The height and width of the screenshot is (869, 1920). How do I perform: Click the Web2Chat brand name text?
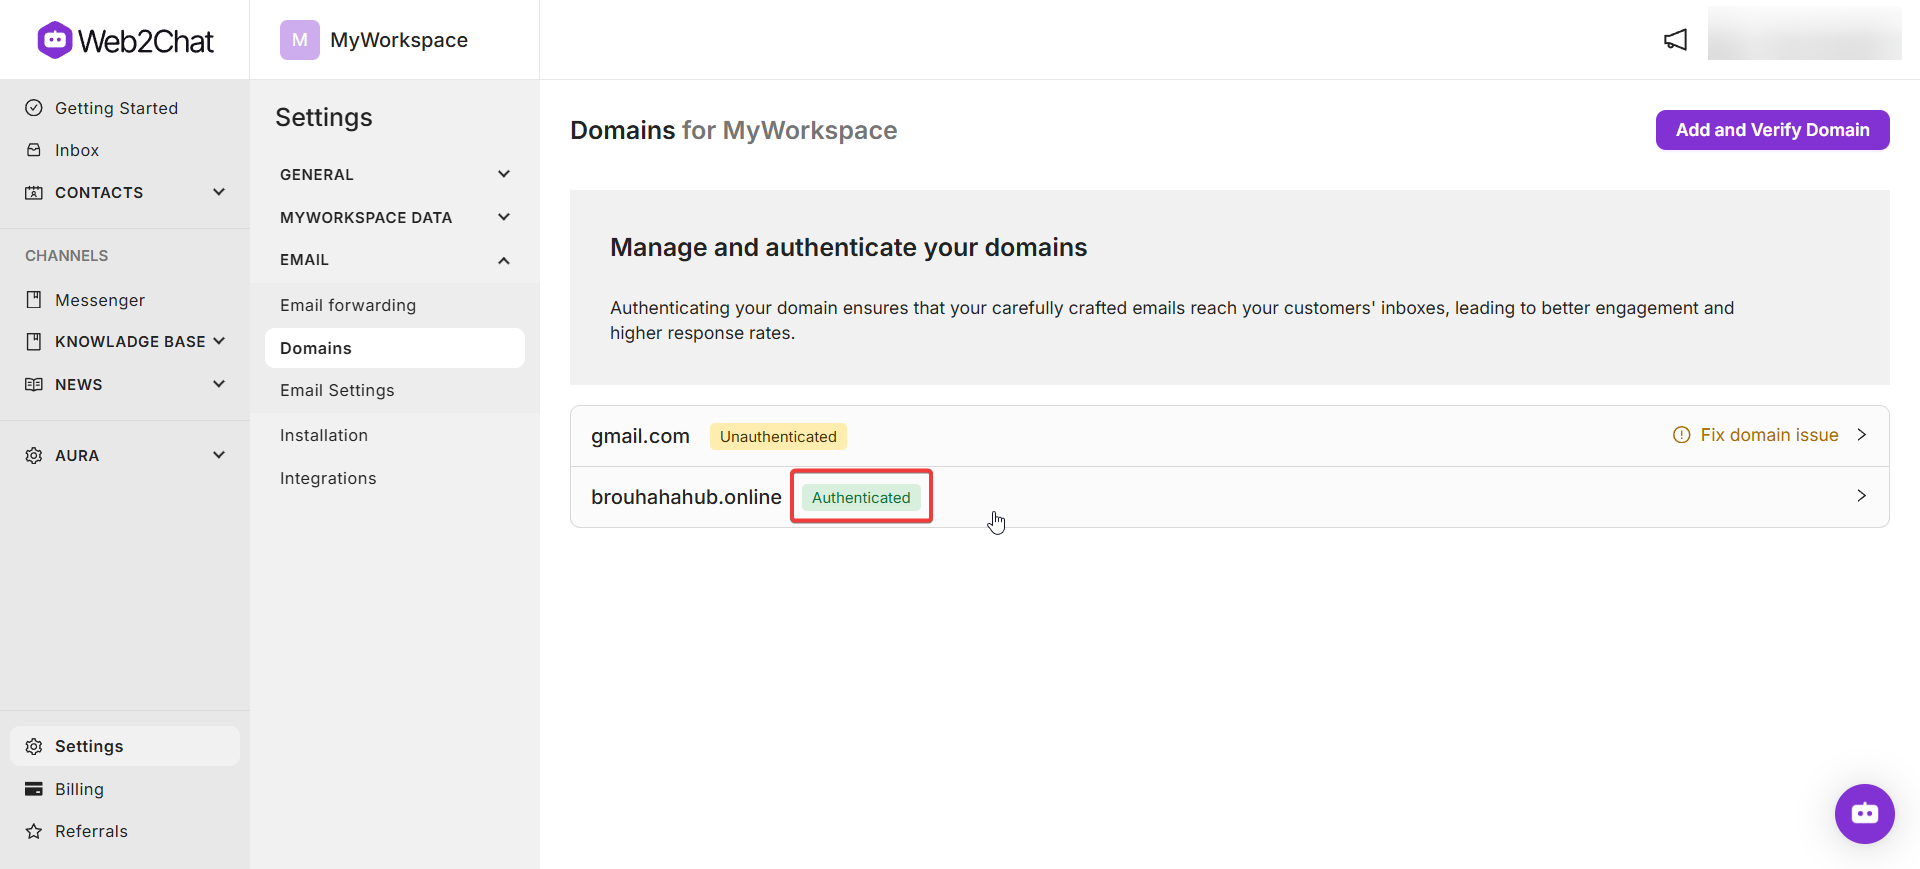[x=146, y=41]
